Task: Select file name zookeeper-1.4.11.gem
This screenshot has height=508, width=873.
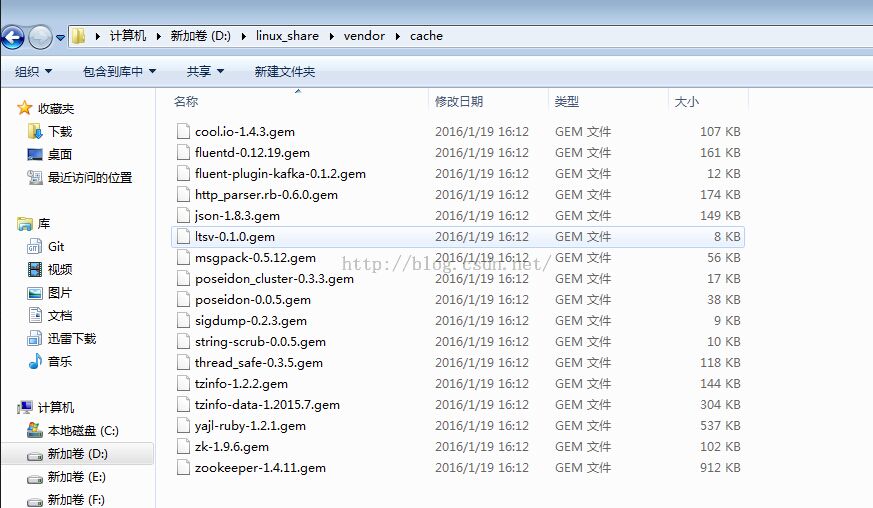Action: coord(260,468)
